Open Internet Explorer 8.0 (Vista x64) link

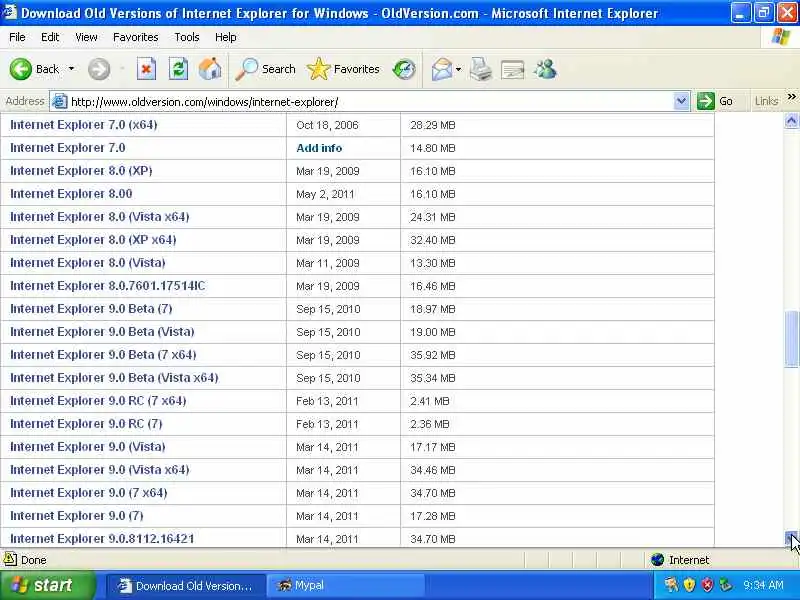[99, 216]
